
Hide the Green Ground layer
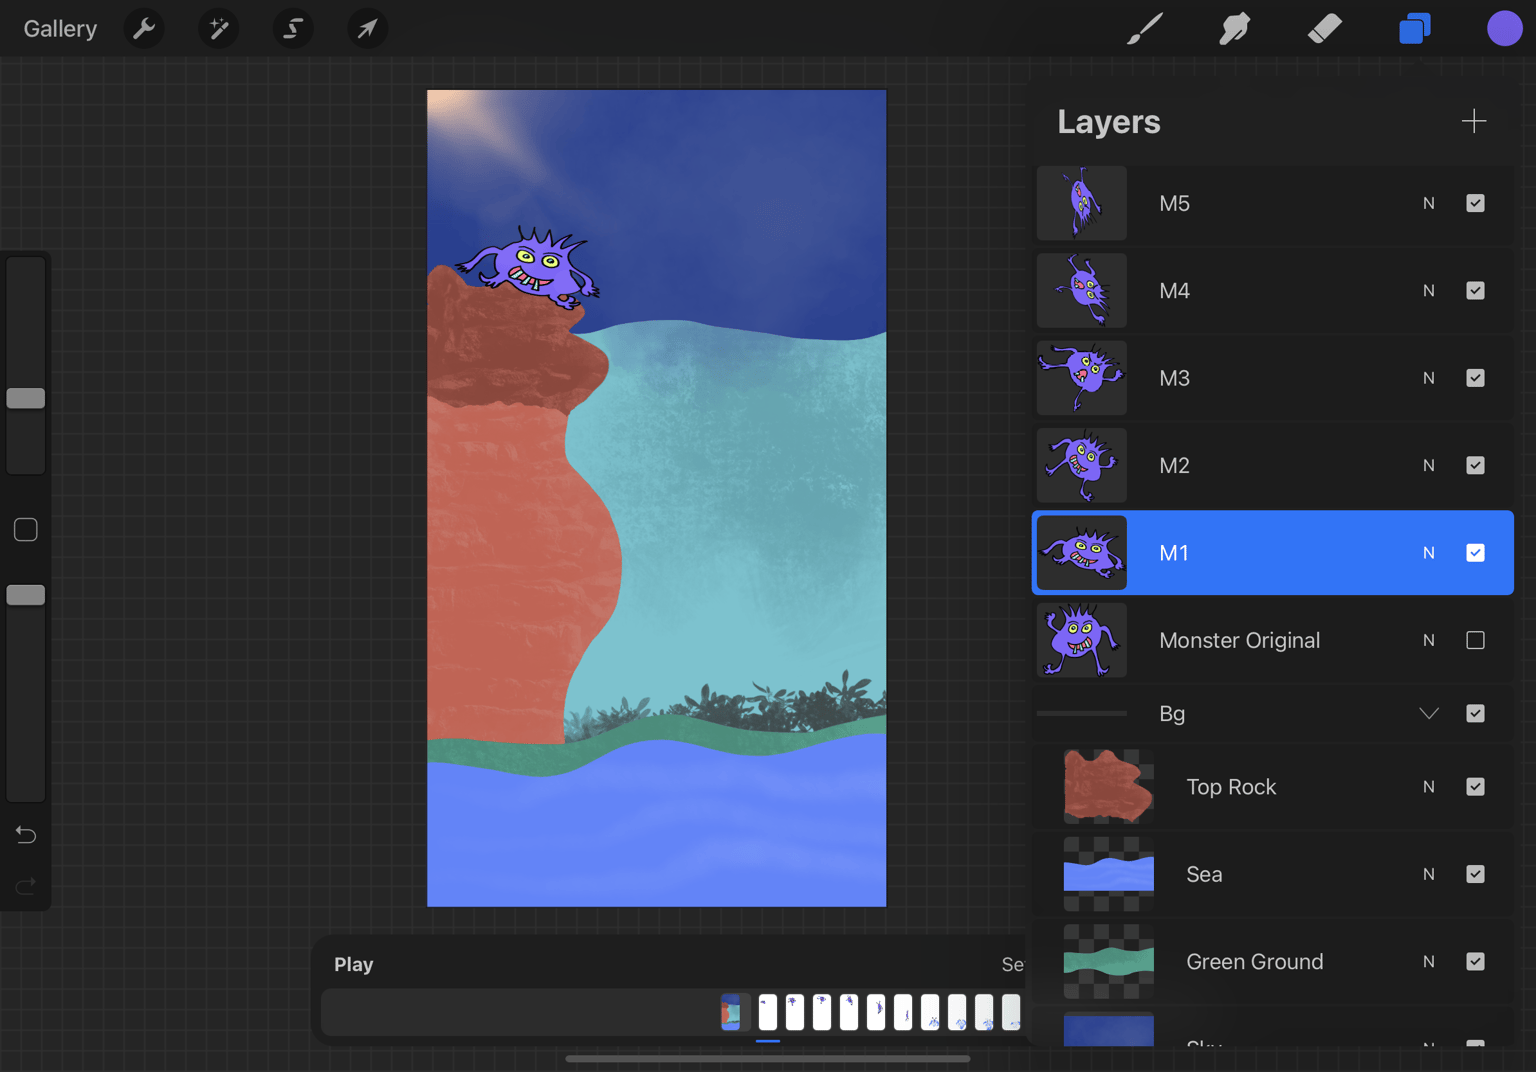[1475, 961]
